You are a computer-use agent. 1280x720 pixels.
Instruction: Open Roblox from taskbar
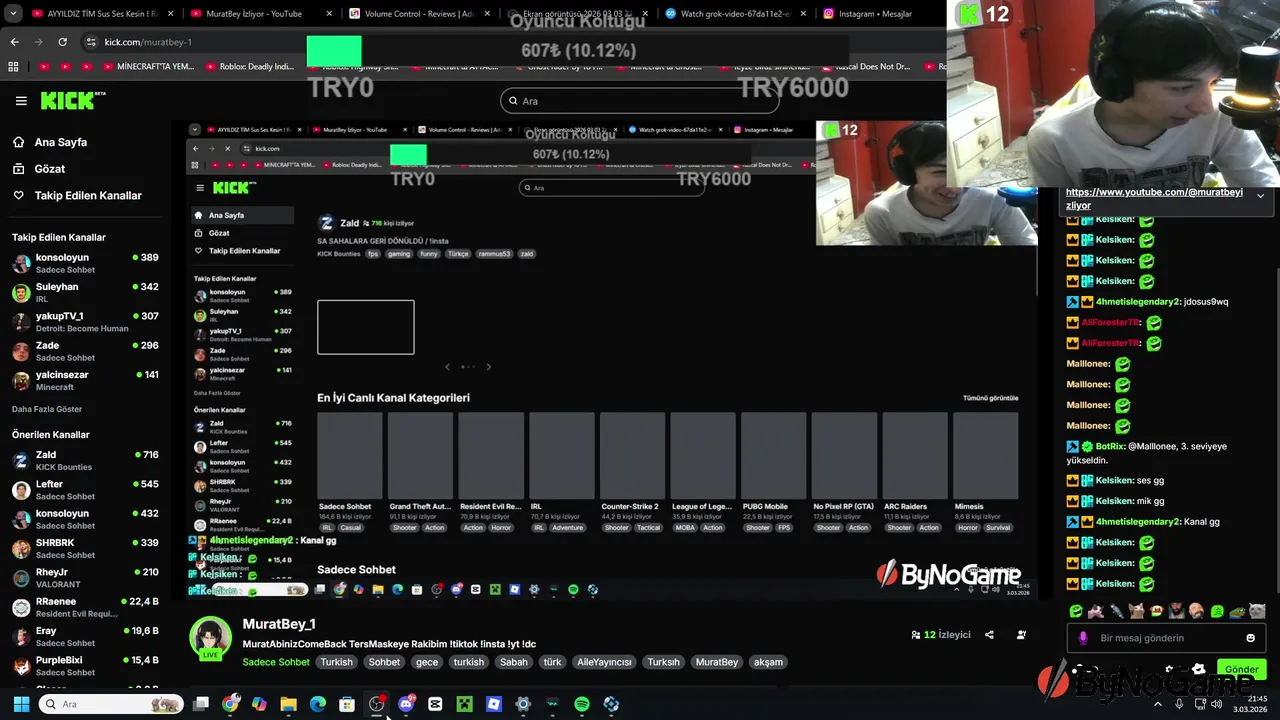[494, 704]
